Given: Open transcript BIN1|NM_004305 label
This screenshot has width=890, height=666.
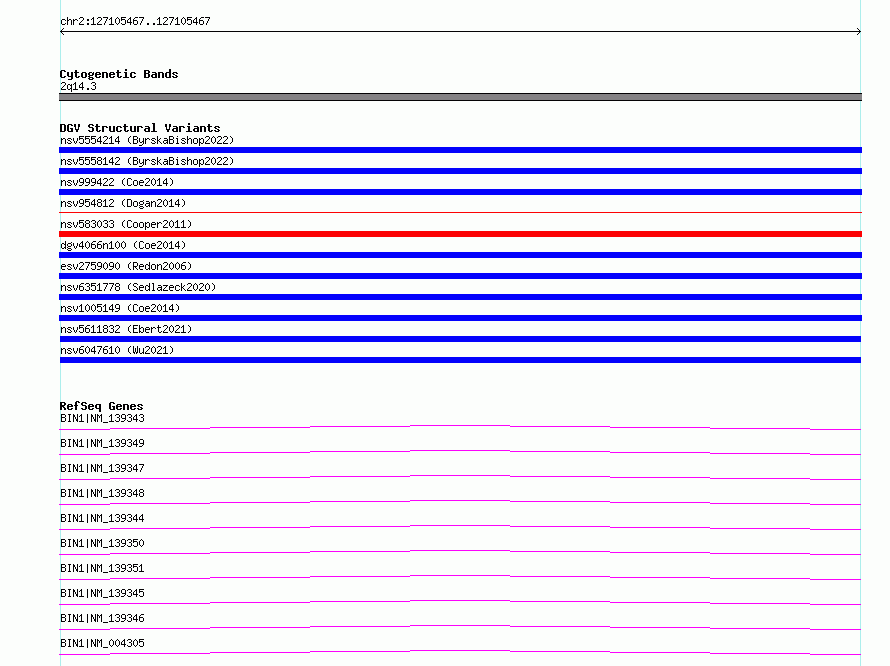Looking at the screenshot, I should [102, 643].
